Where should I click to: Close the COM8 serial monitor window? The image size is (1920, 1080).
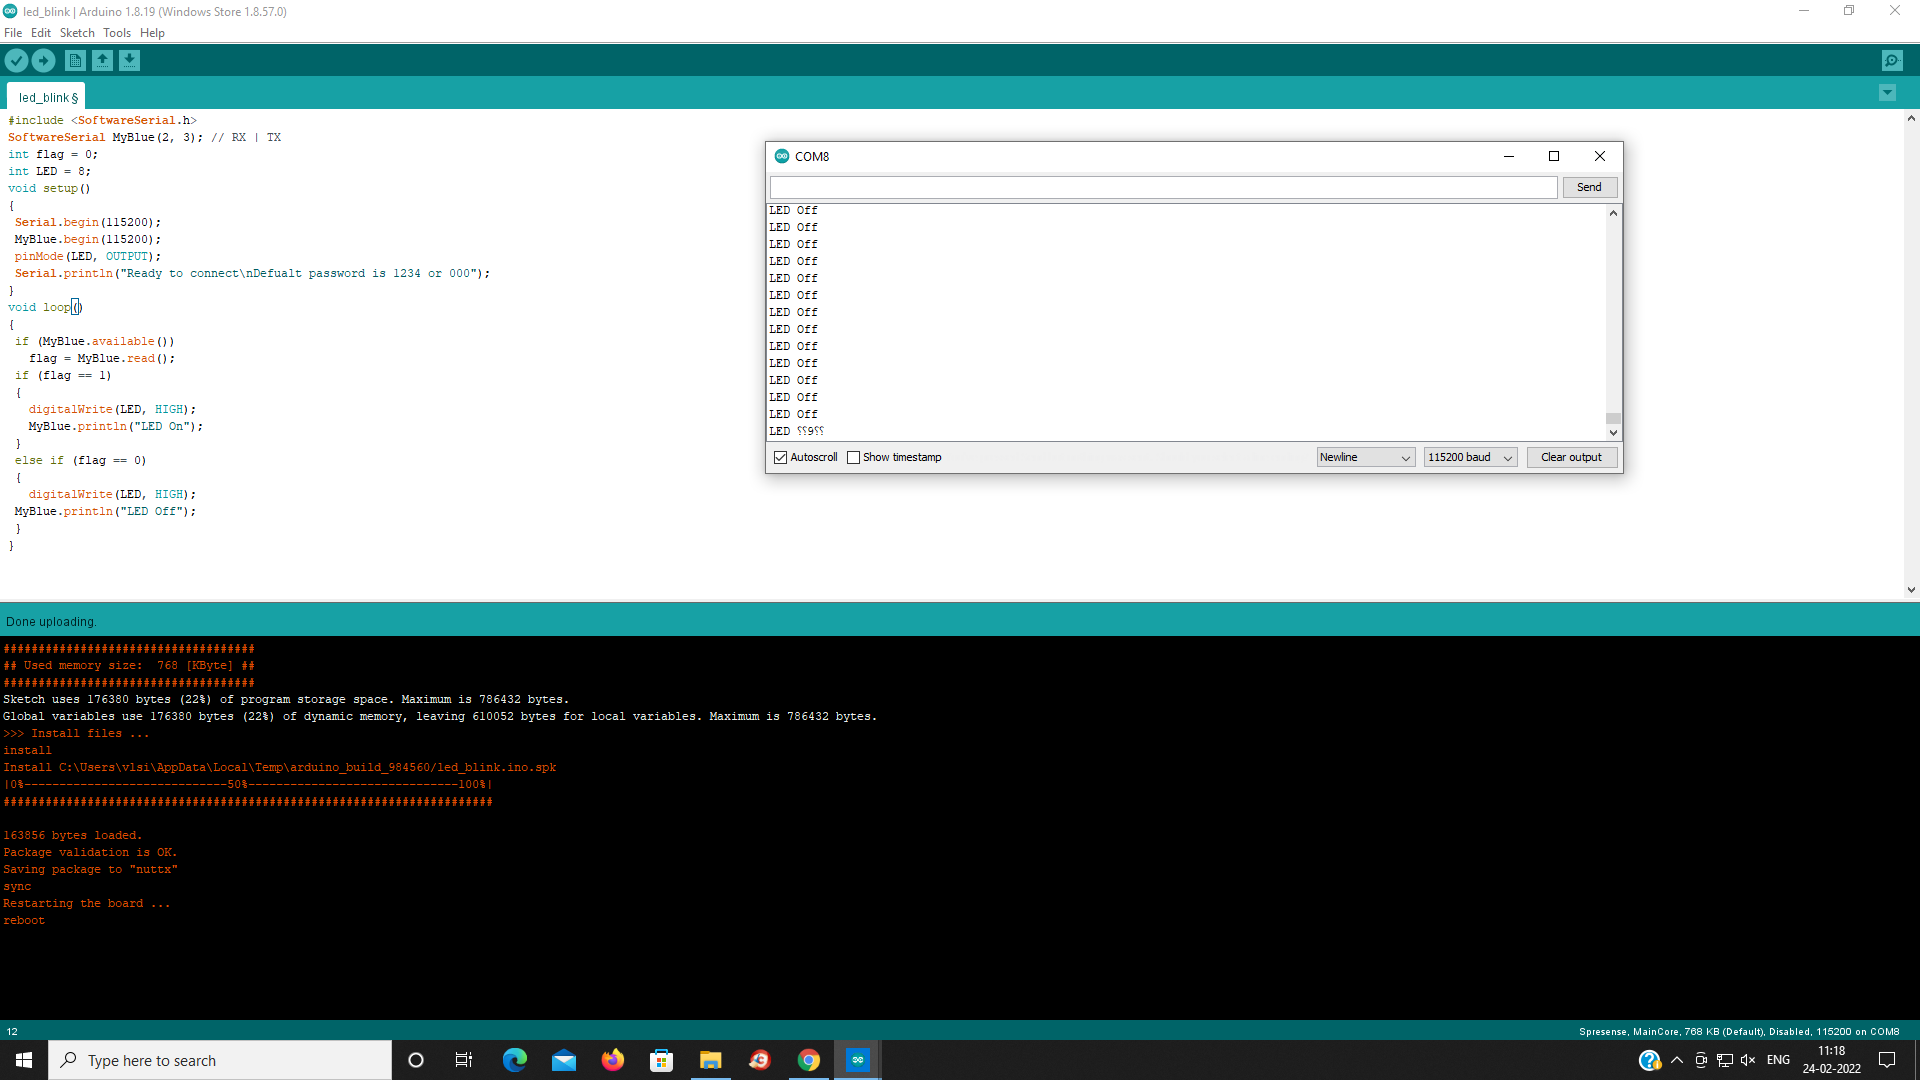(1600, 156)
